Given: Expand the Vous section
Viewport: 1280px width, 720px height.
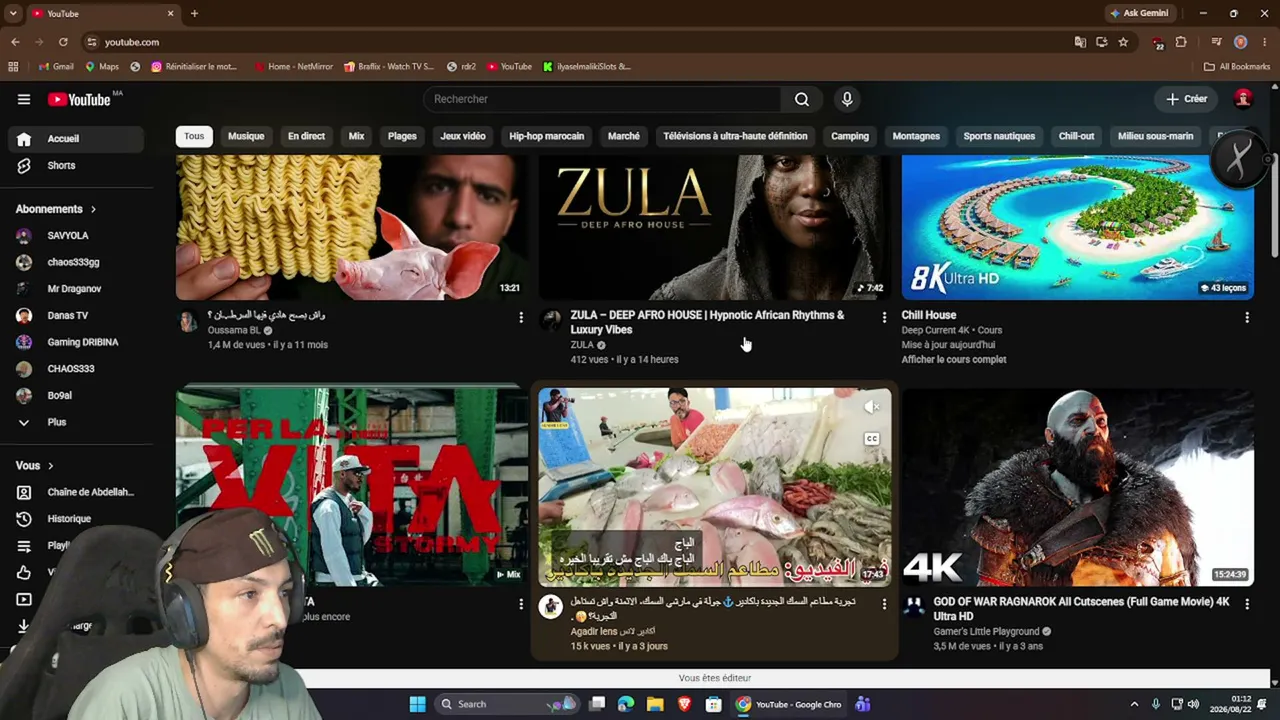Looking at the screenshot, I should coord(35,466).
